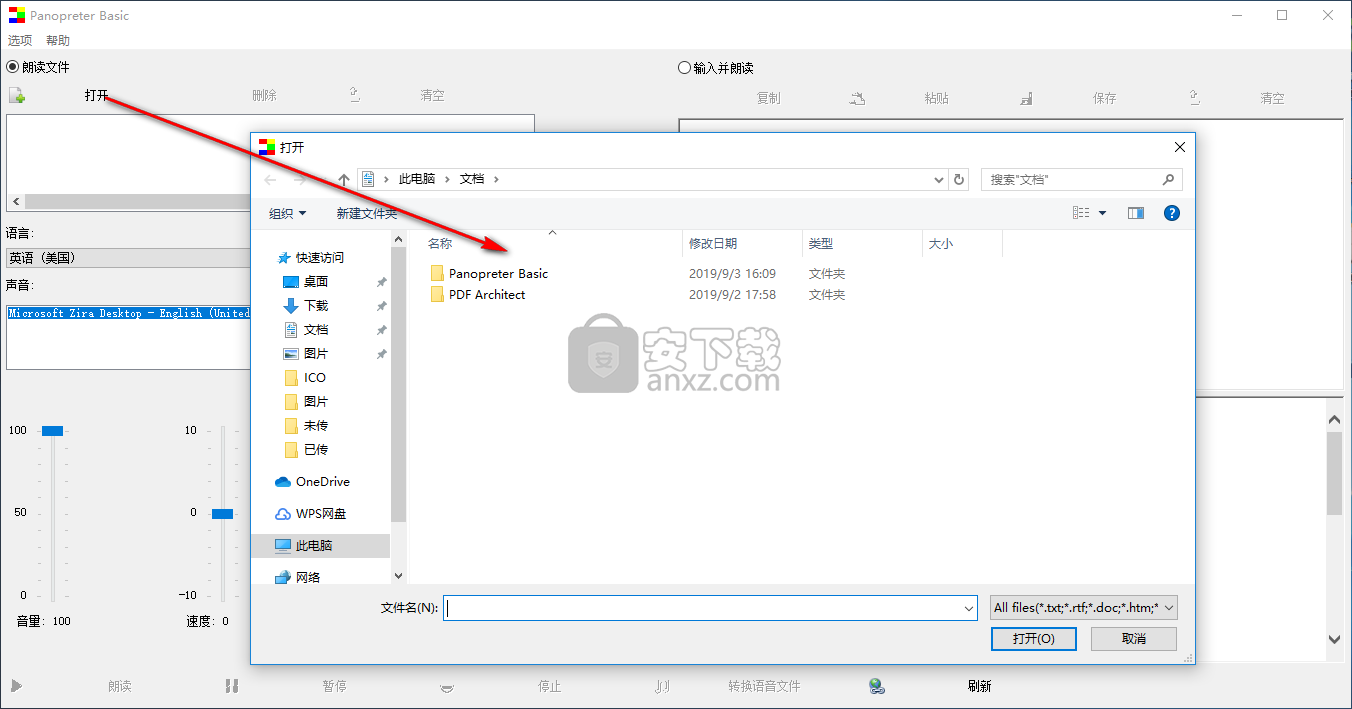Open the 选项 menu
1352x709 pixels.
tap(20, 41)
